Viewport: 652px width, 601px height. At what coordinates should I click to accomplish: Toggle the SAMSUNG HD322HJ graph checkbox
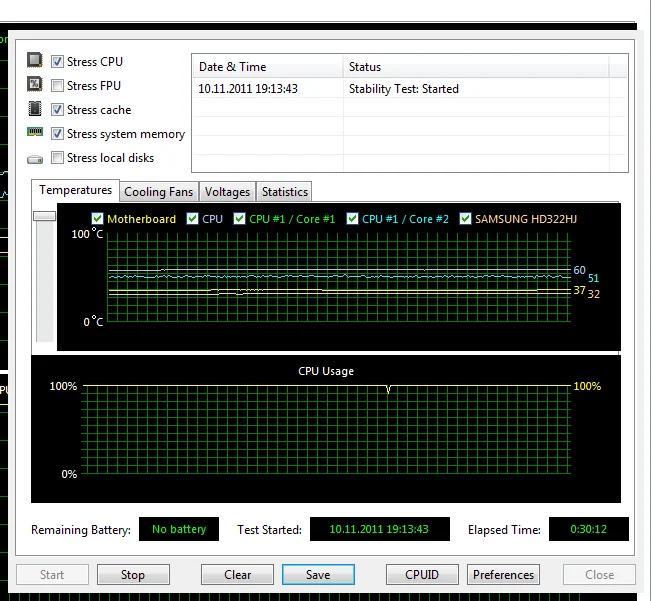tap(465, 219)
